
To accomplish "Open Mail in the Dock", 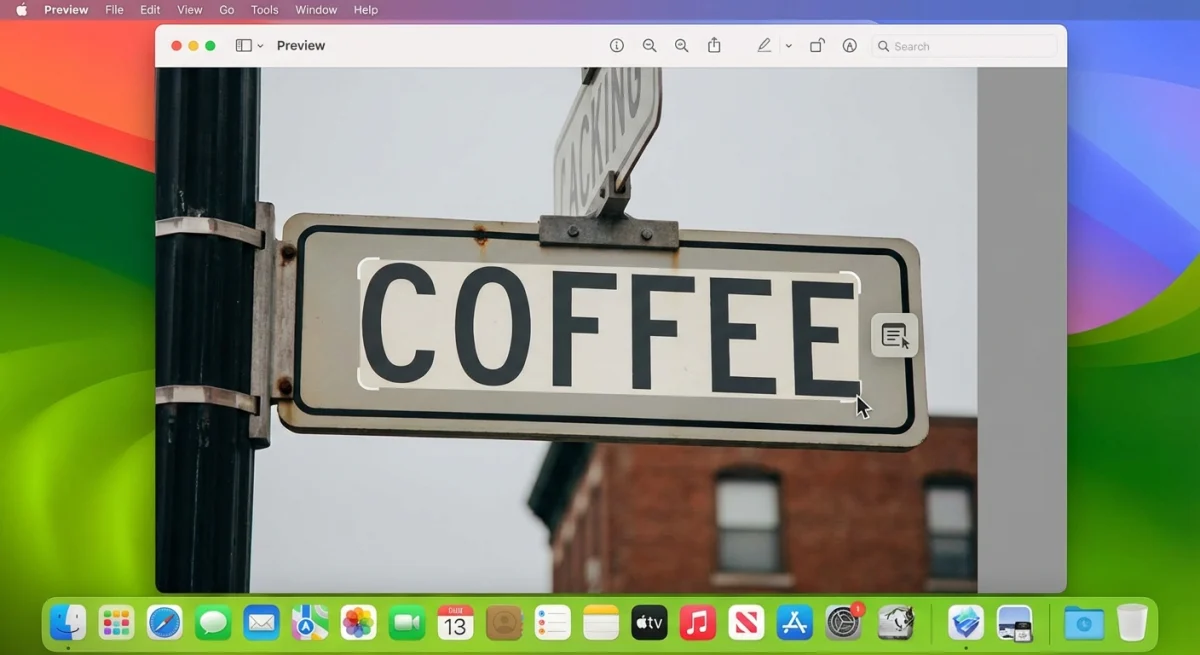I will [261, 623].
